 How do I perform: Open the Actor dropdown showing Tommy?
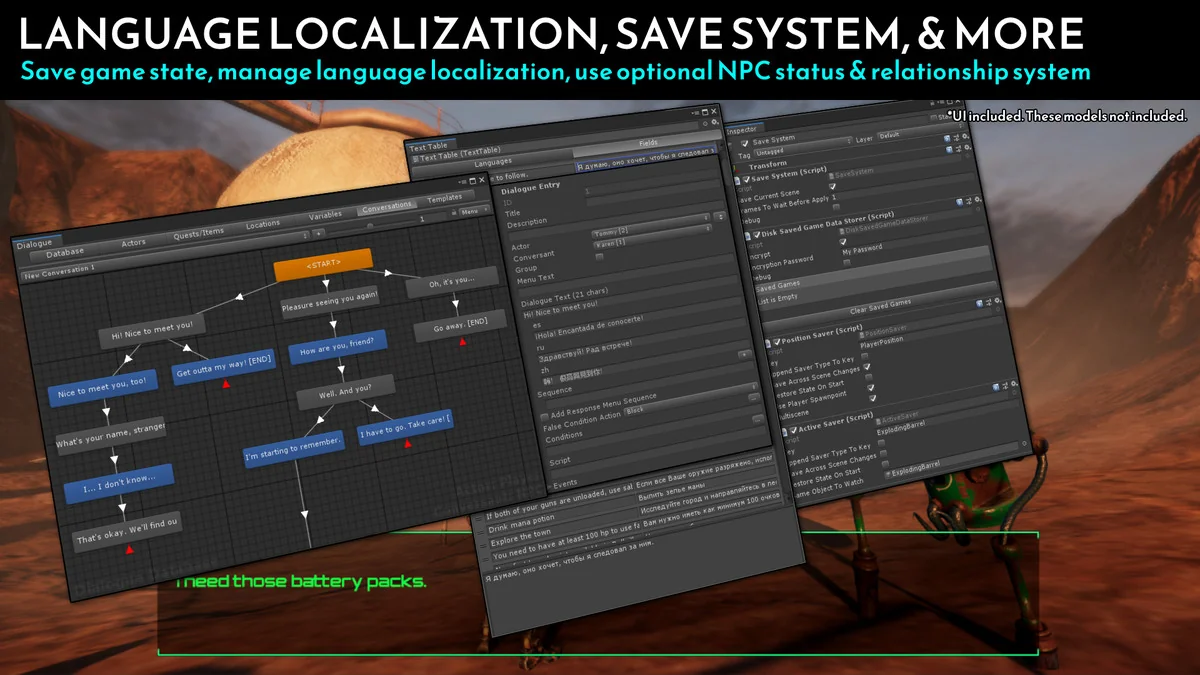(611, 231)
